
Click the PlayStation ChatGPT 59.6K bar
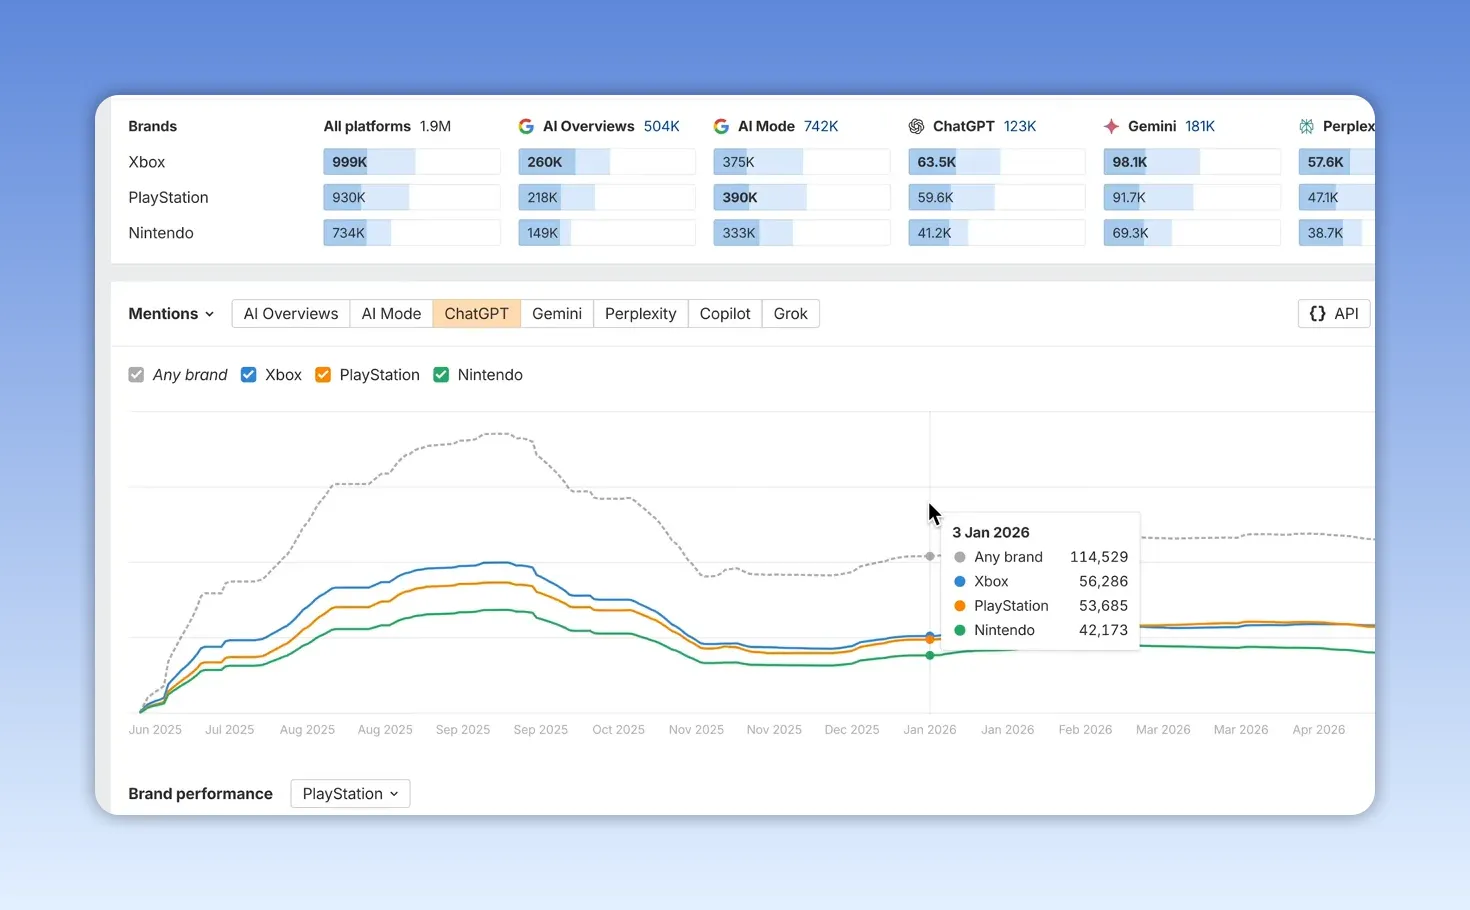pos(997,198)
